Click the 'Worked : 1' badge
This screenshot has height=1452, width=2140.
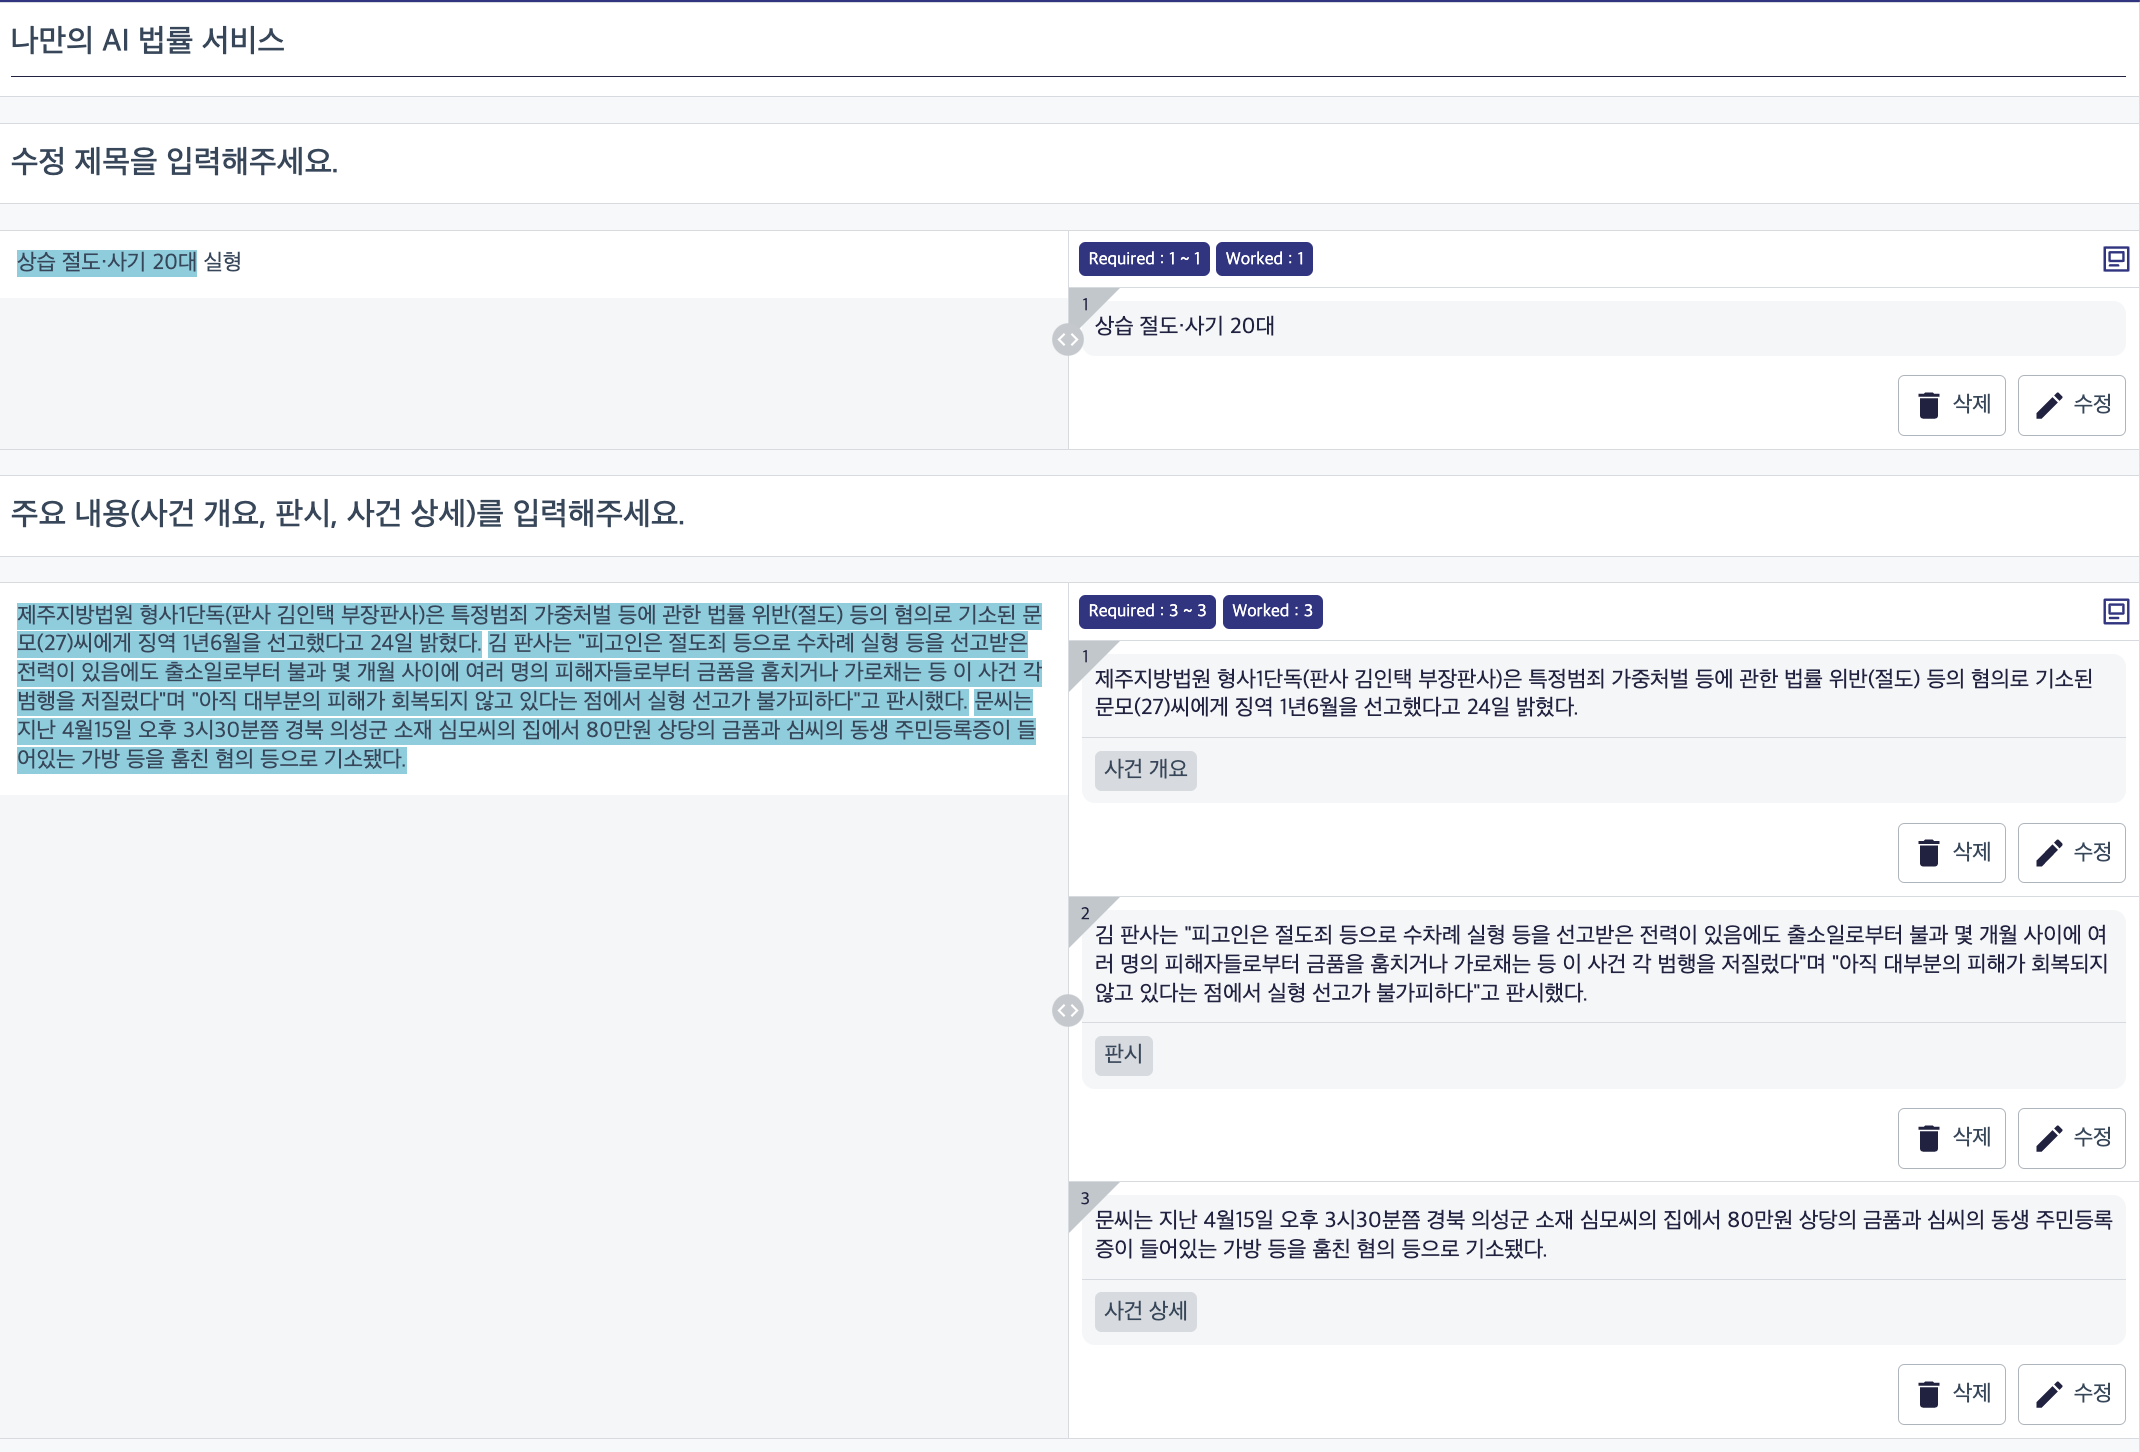[1264, 259]
